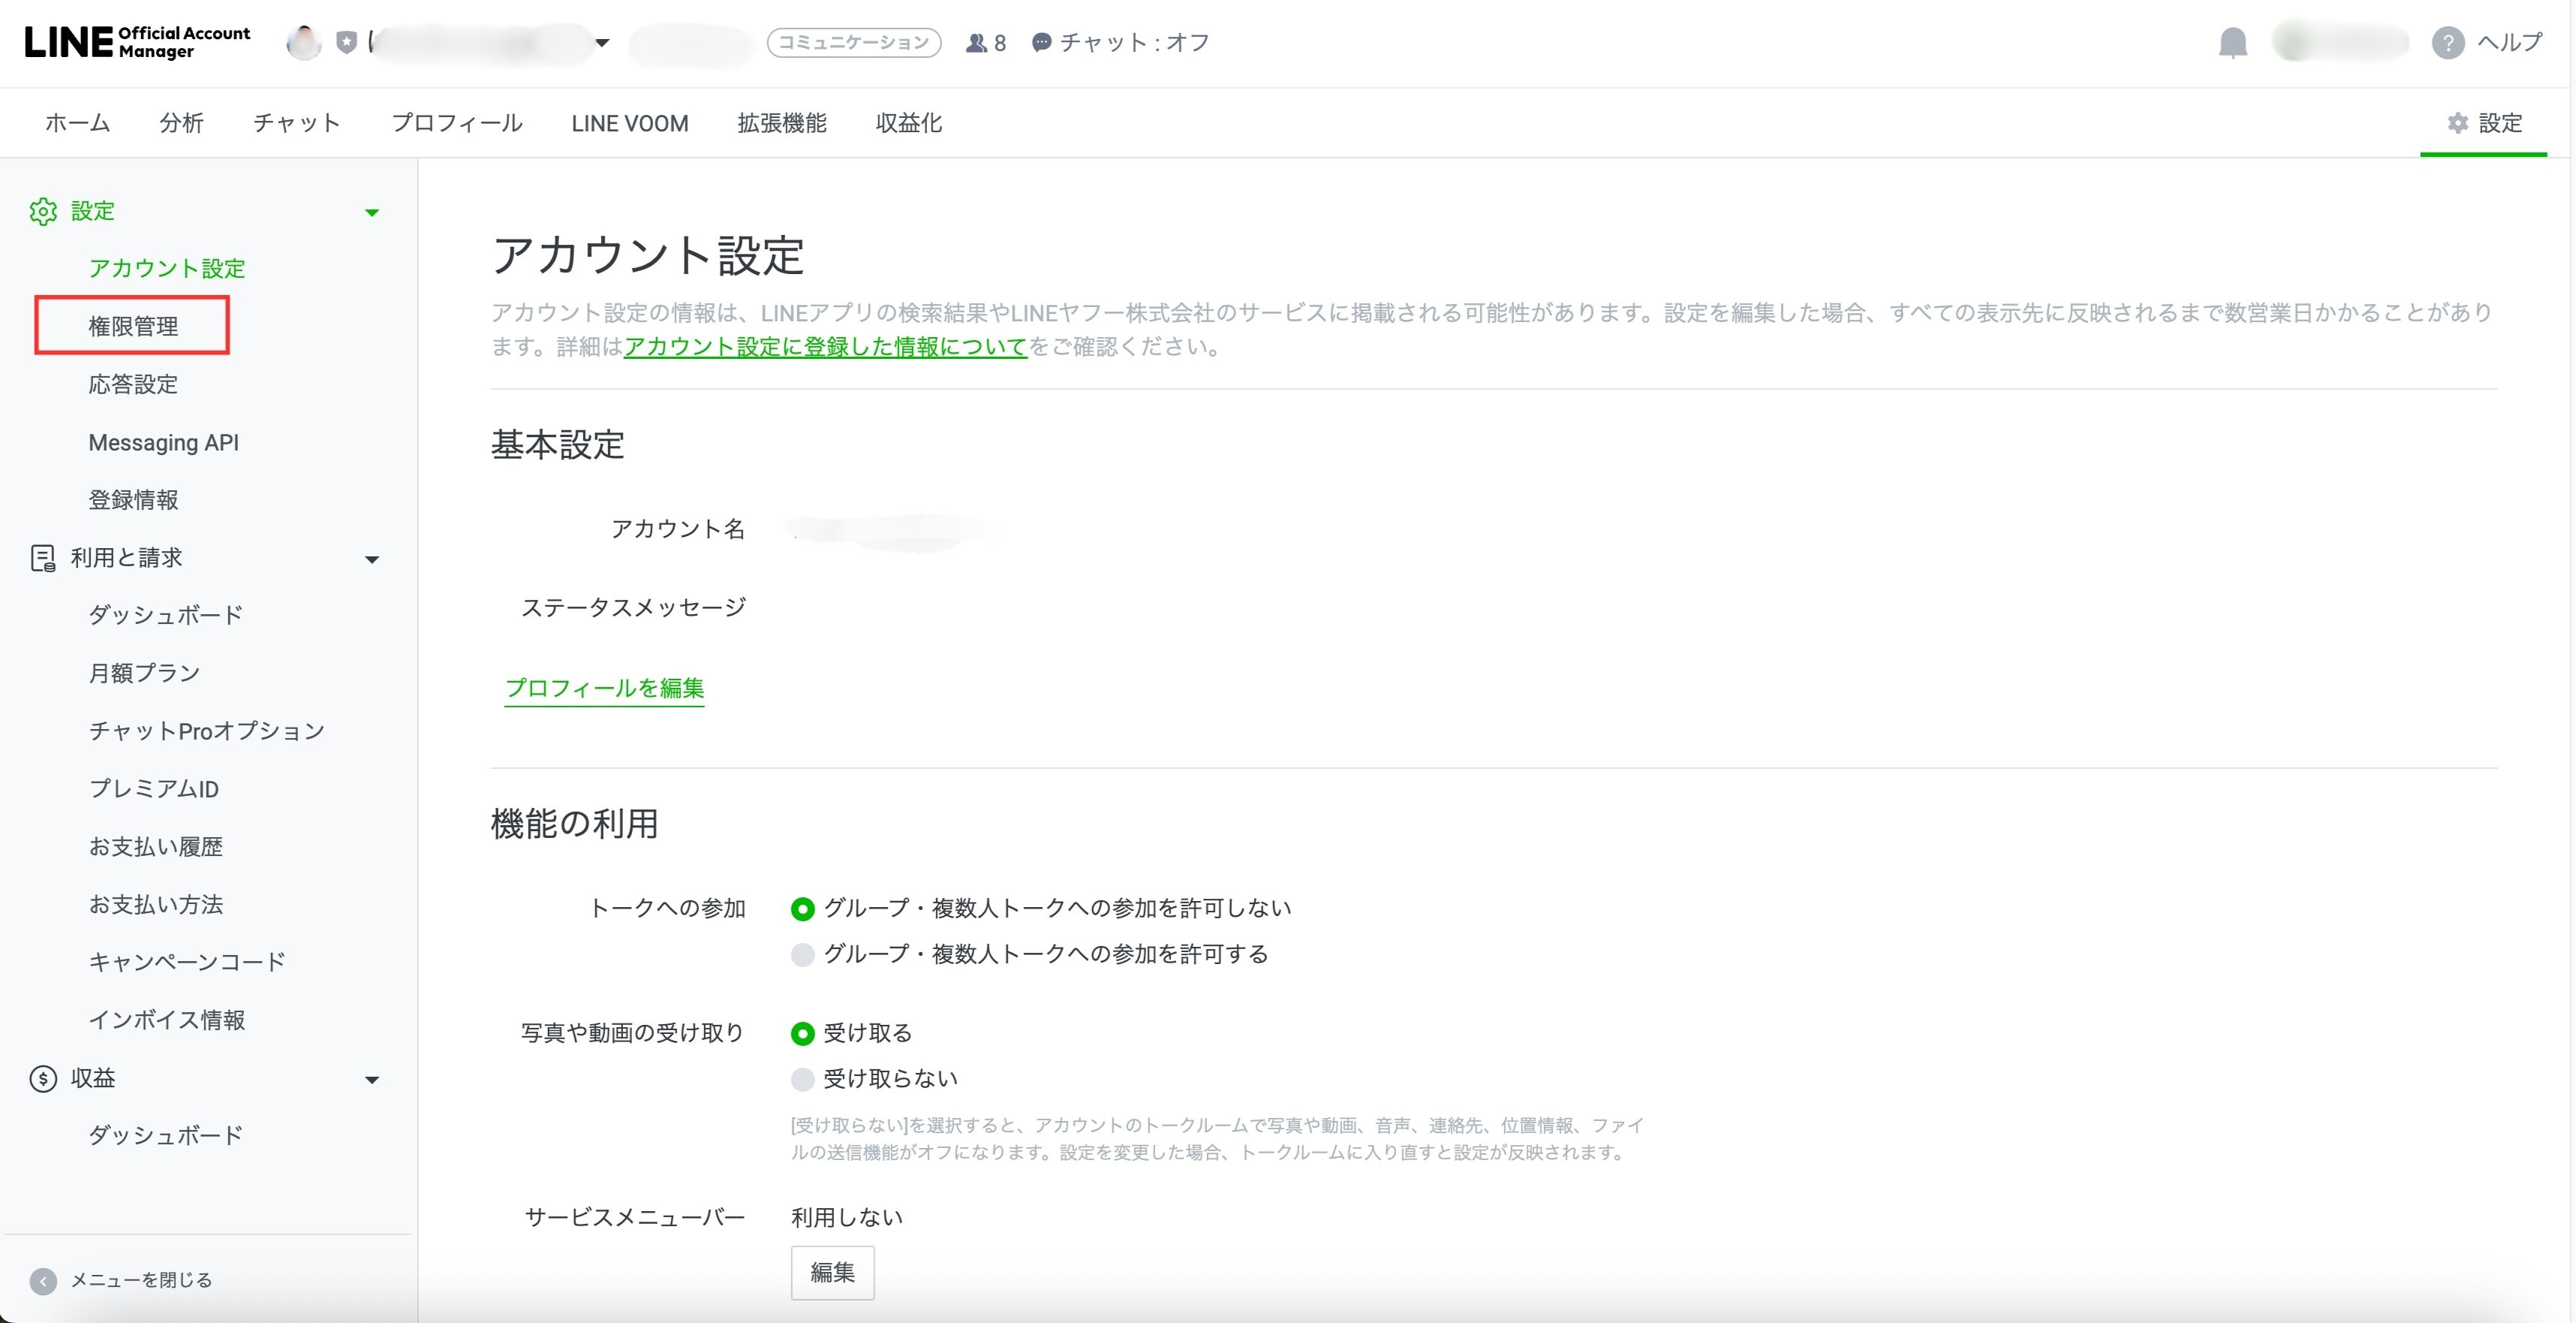This screenshot has width=2576, height=1323.
Task: Click the collapse menu arrow icon
Action: tap(43, 1281)
